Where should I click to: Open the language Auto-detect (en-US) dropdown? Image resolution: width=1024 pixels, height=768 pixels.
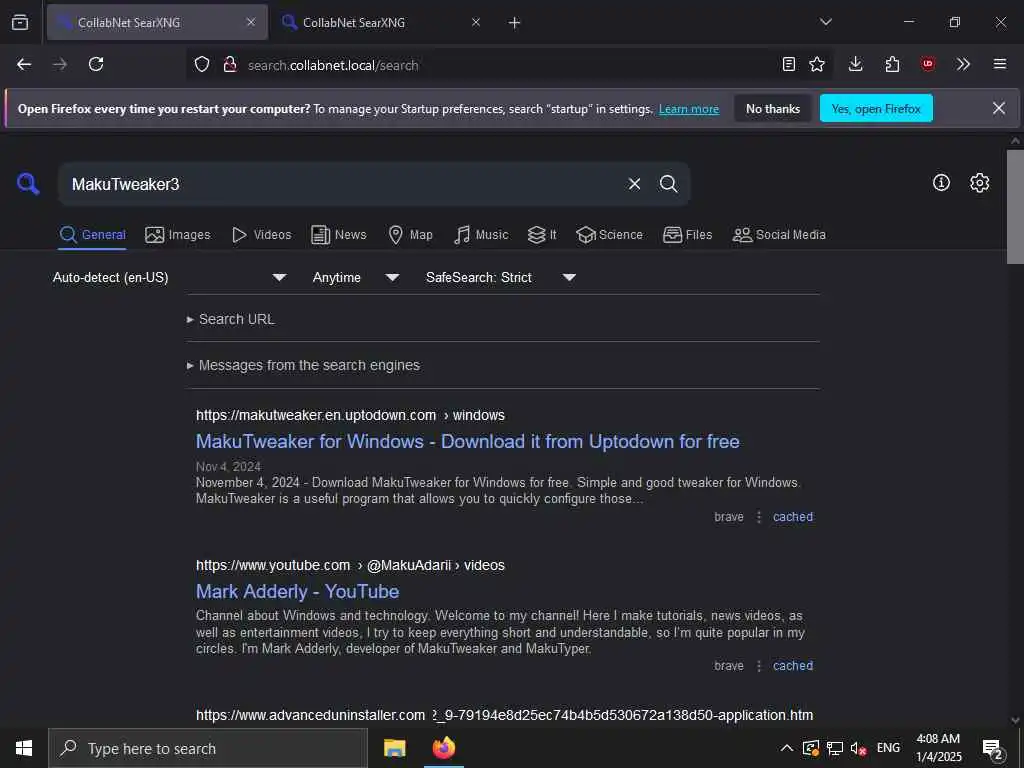click(x=170, y=278)
